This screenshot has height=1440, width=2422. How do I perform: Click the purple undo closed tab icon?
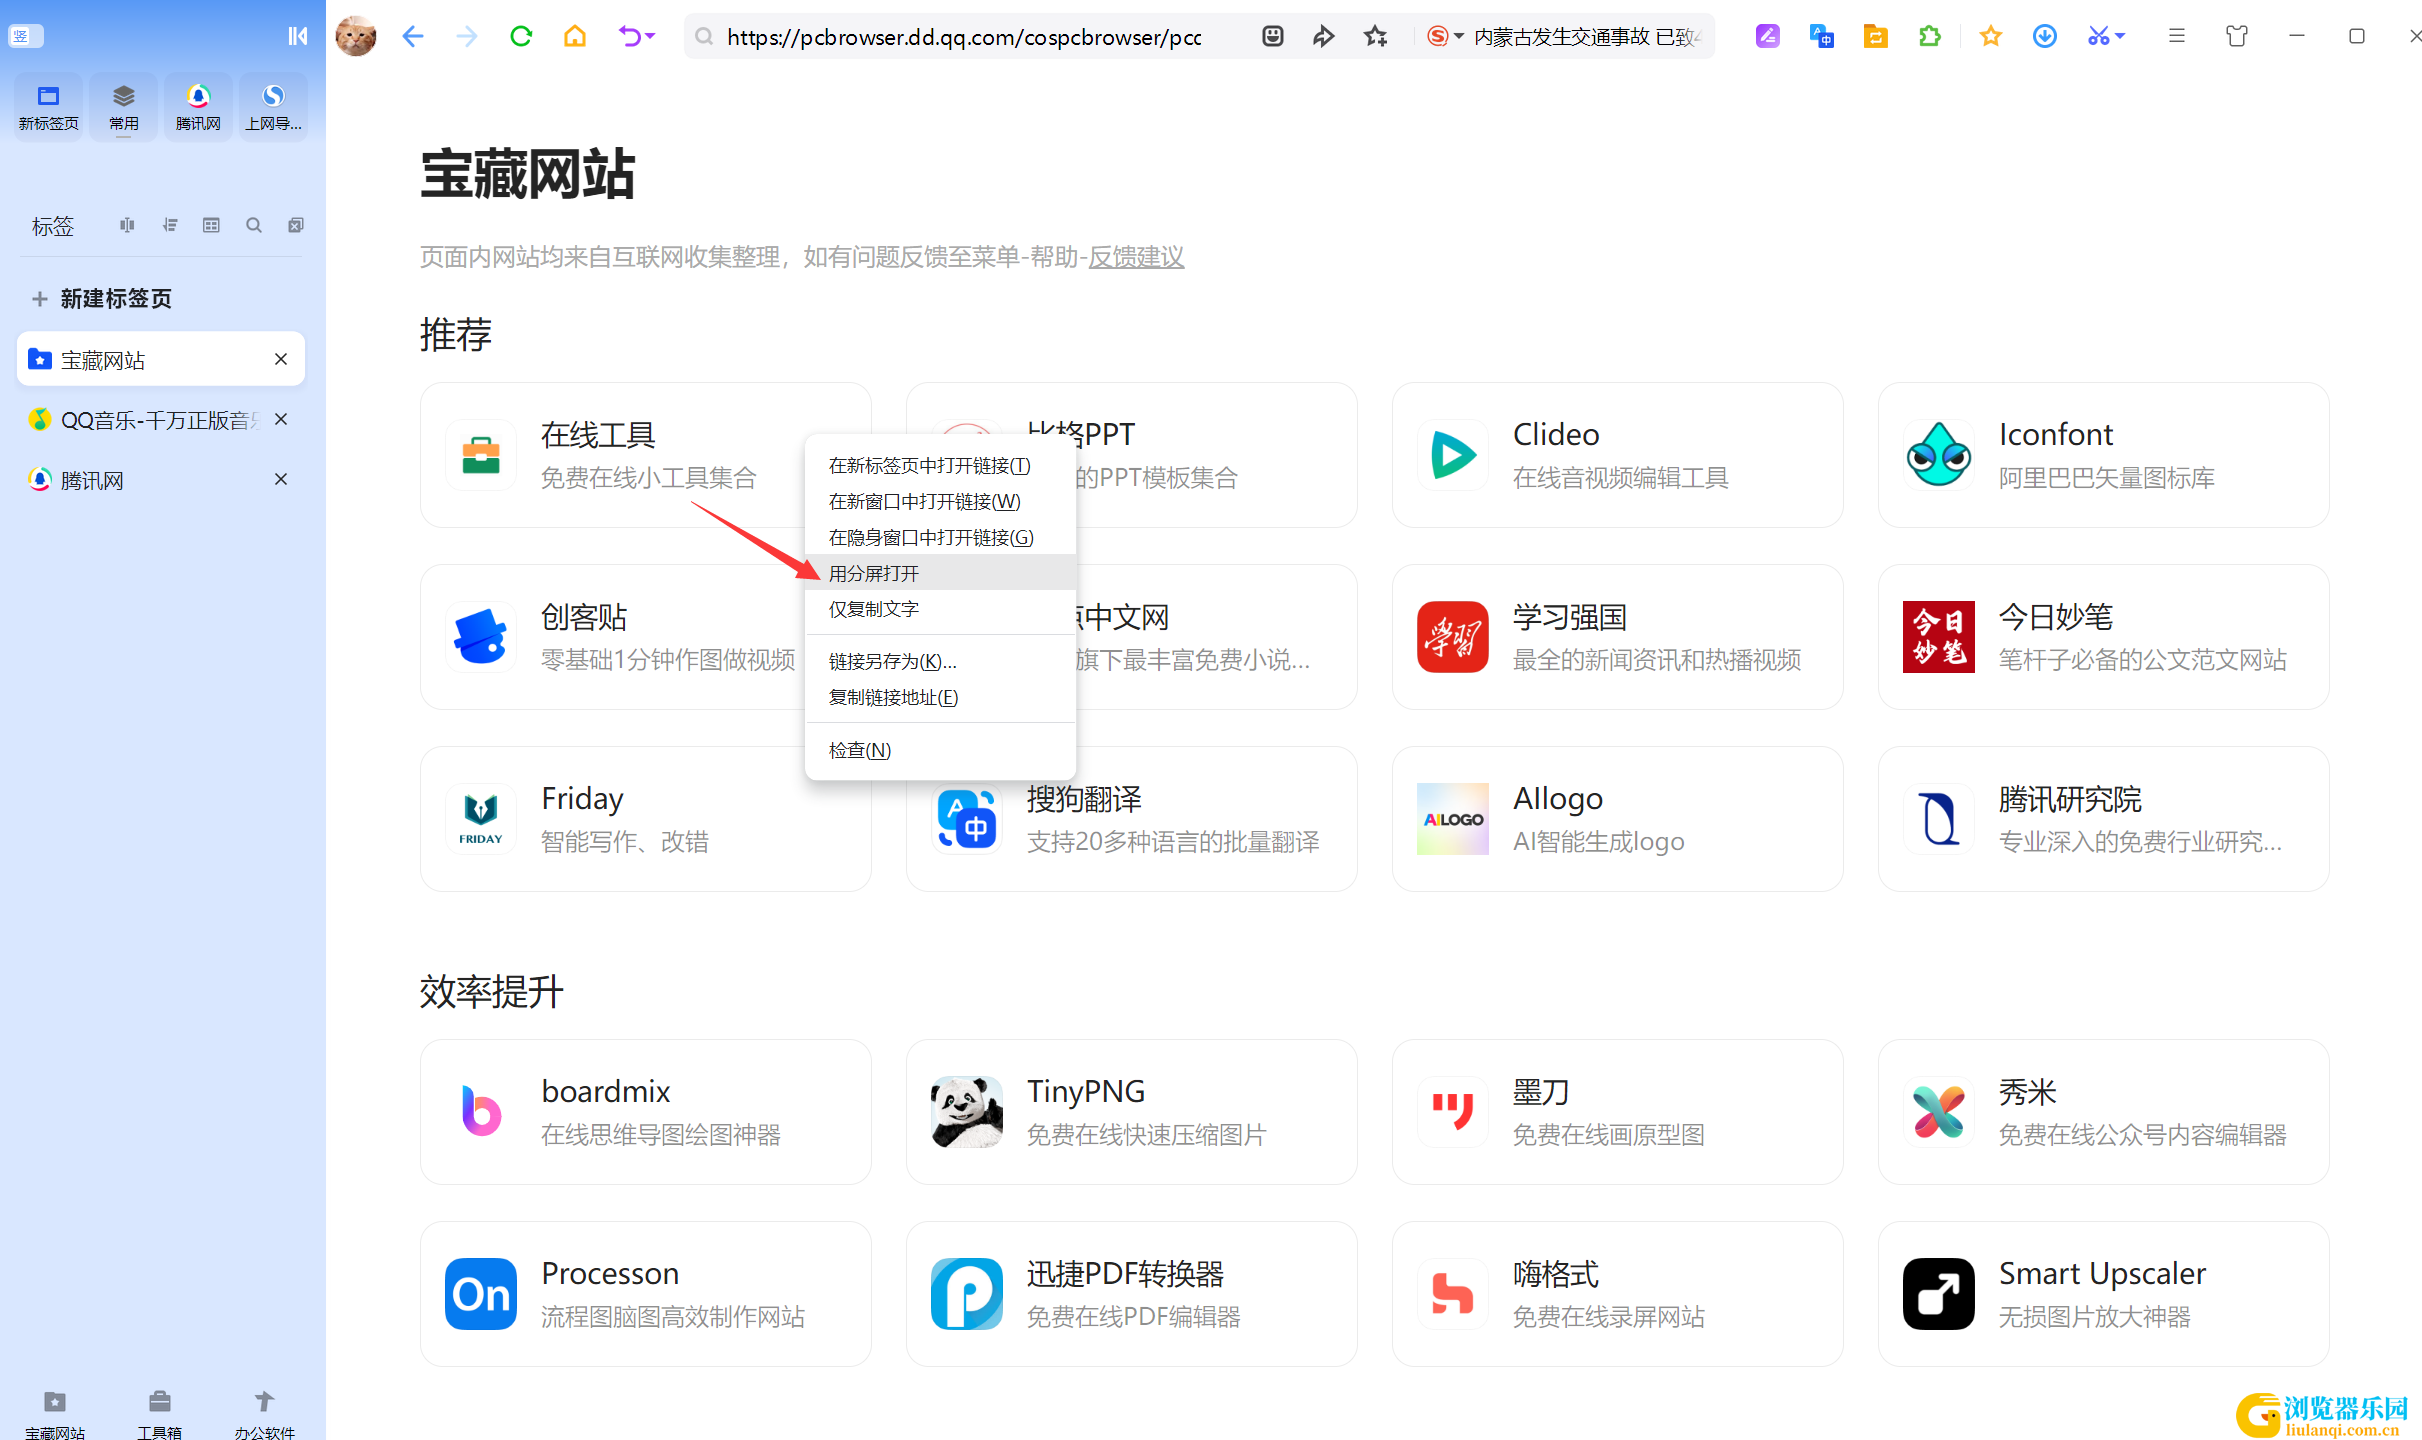click(x=628, y=36)
